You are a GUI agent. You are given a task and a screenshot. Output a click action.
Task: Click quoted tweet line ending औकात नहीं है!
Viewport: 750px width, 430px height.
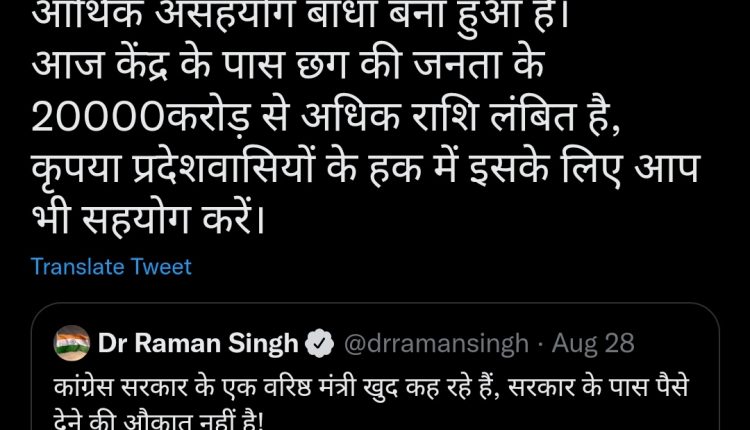(x=158, y=422)
